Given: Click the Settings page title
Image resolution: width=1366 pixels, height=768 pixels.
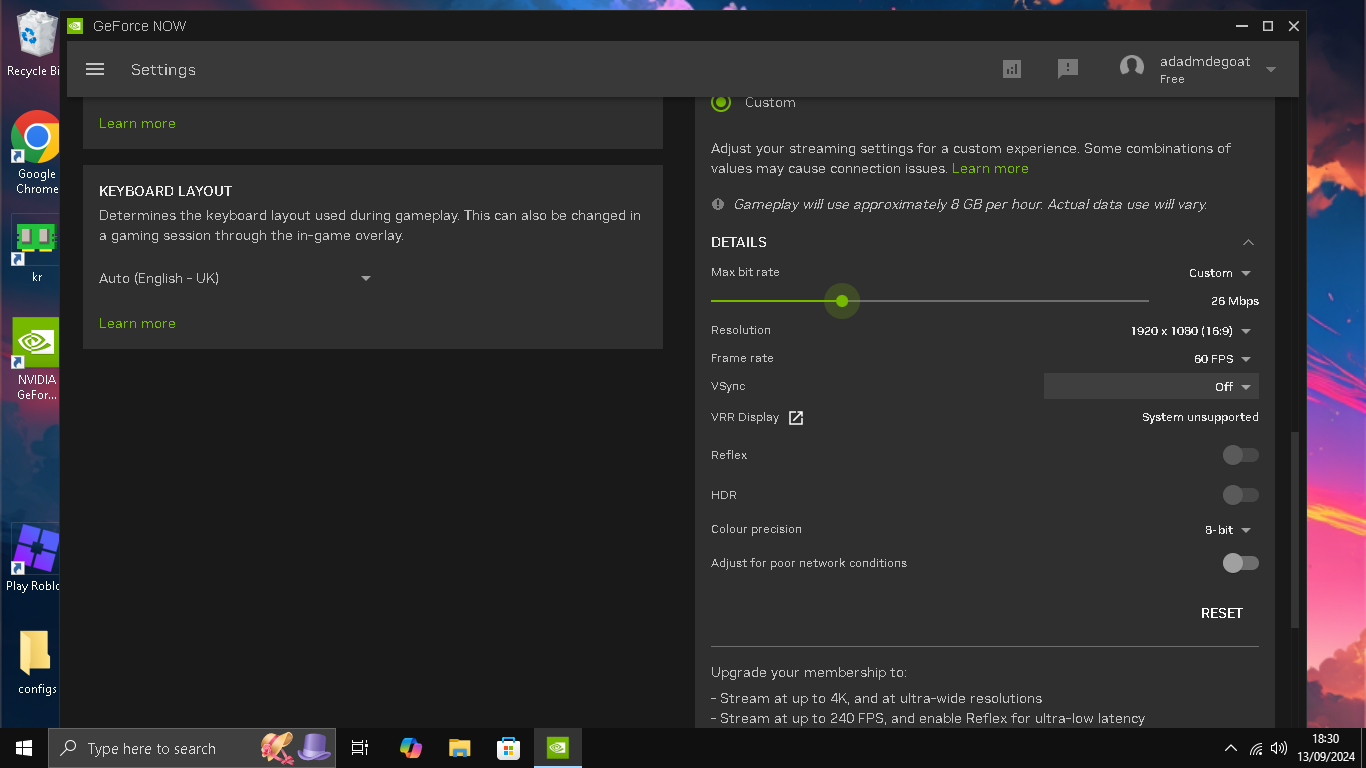Looking at the screenshot, I should (x=163, y=70).
